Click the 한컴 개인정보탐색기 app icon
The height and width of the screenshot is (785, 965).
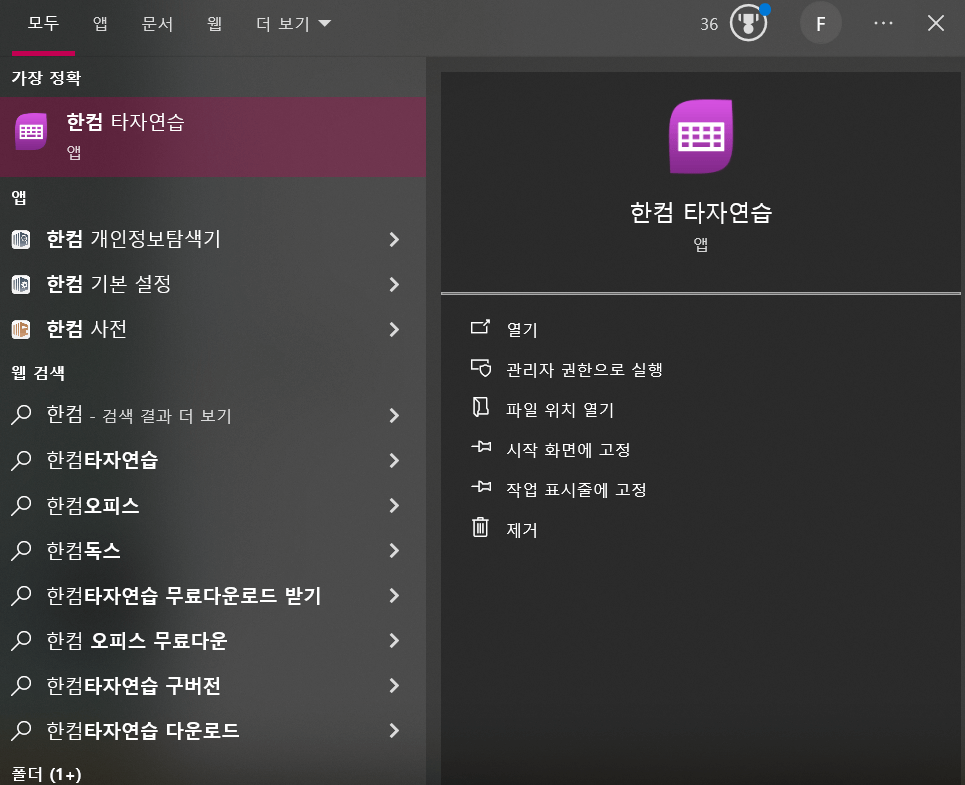pyautogui.click(x=22, y=240)
